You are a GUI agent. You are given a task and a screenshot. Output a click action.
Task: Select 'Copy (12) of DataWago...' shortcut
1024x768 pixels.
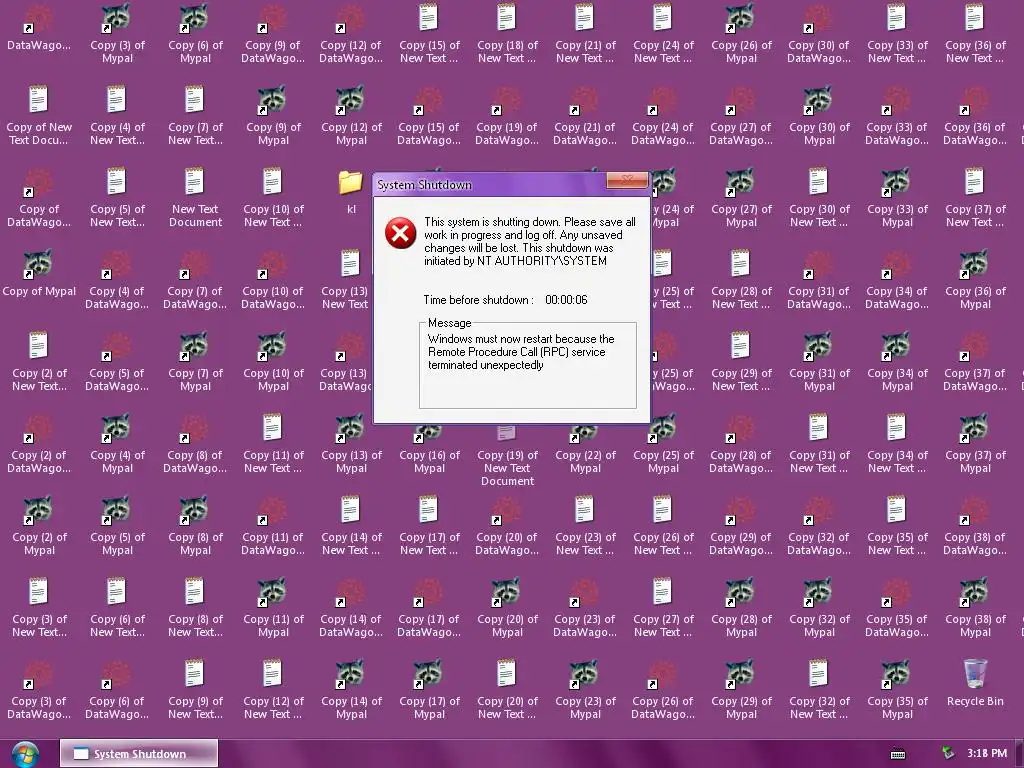point(351,33)
